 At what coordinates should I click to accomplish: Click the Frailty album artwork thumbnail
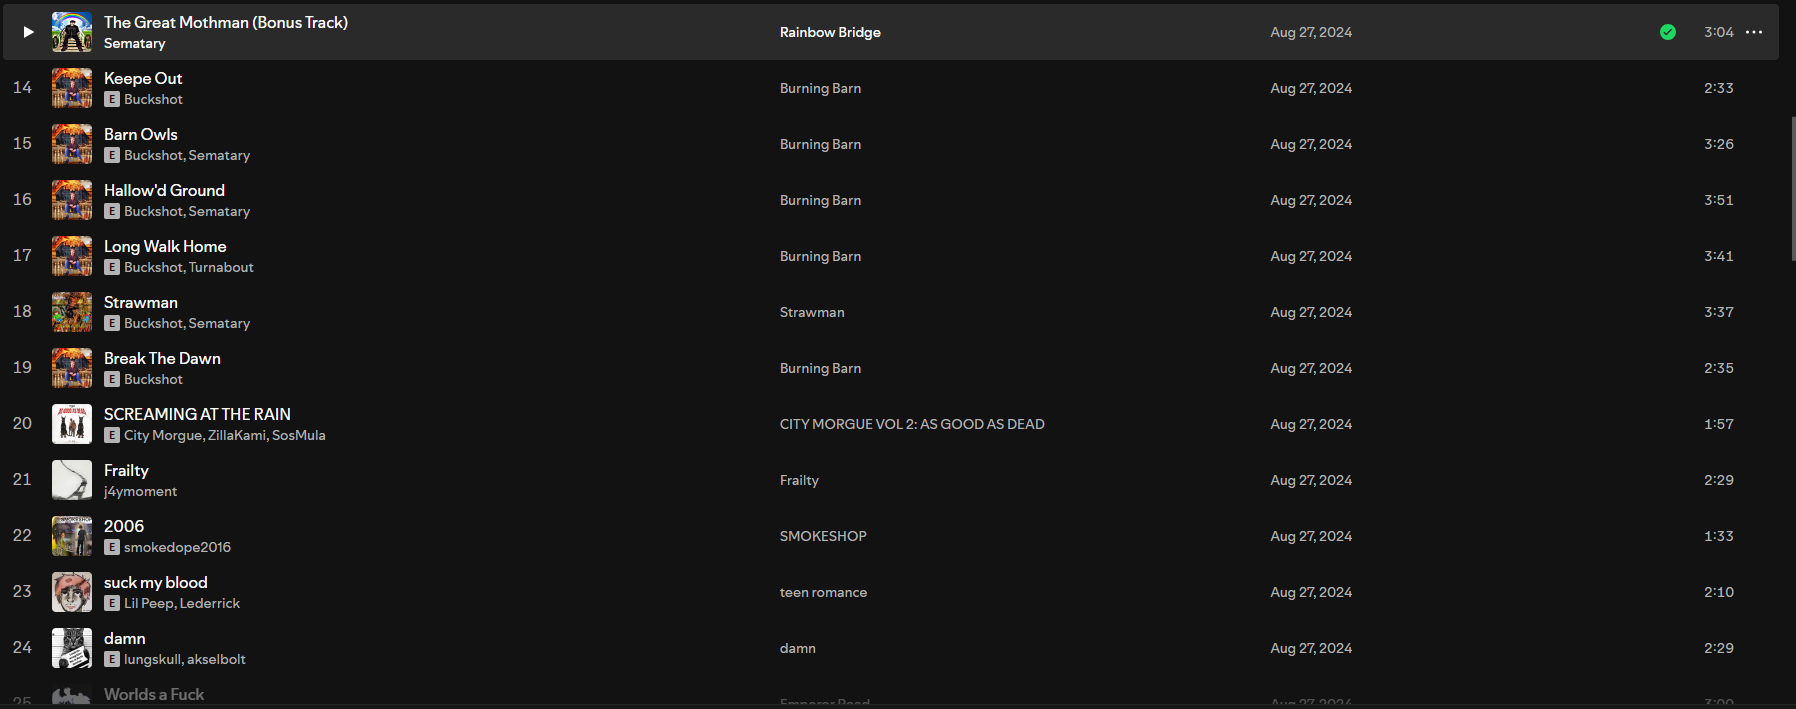(72, 480)
